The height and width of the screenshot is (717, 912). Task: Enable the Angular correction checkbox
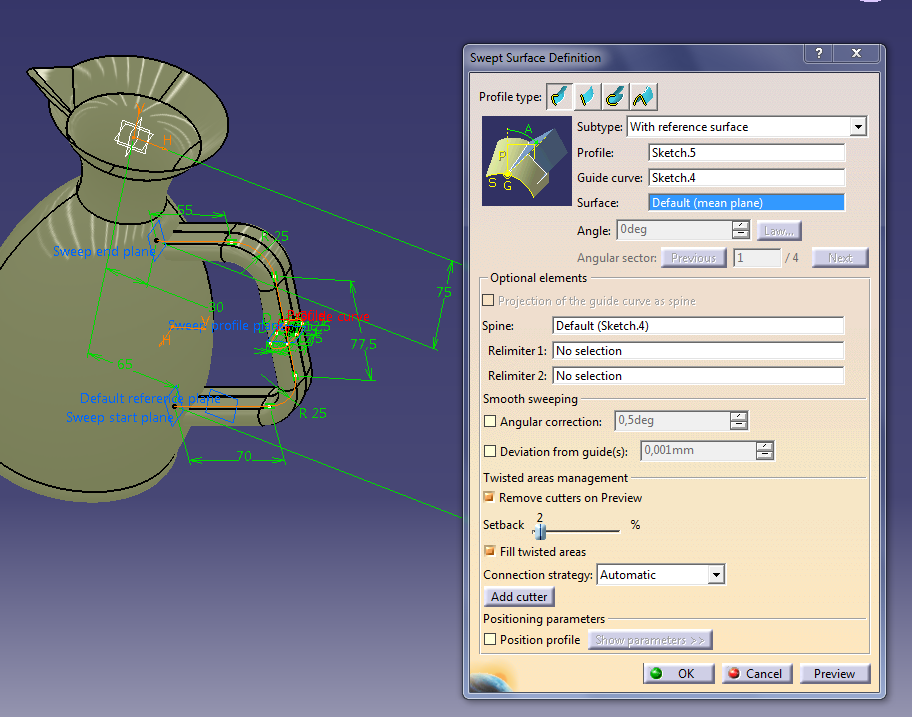coord(489,420)
